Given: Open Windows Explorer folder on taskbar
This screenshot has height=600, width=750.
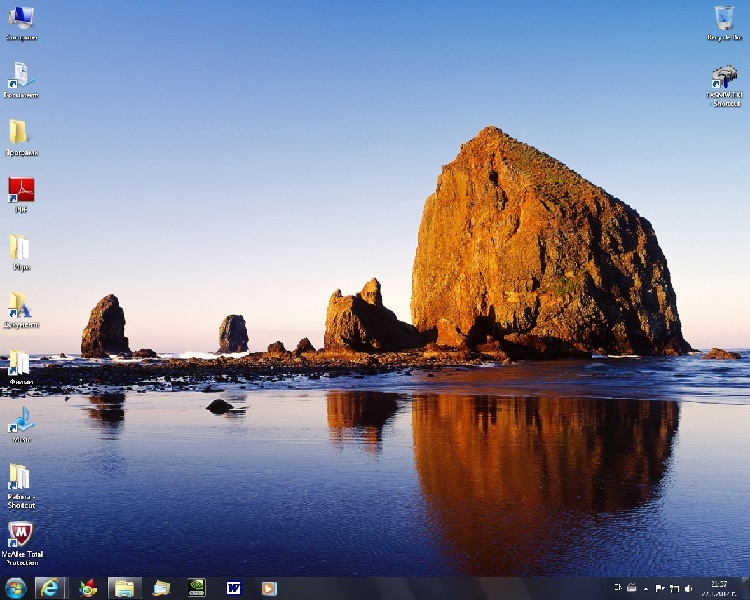Looking at the screenshot, I should (124, 588).
